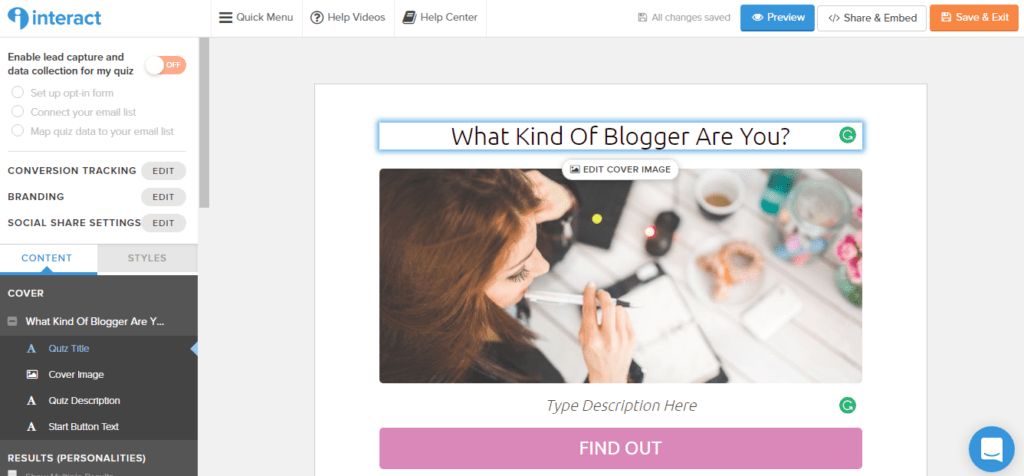Click the Save & Exit button
Screen dimensions: 1024x476
tap(974, 18)
